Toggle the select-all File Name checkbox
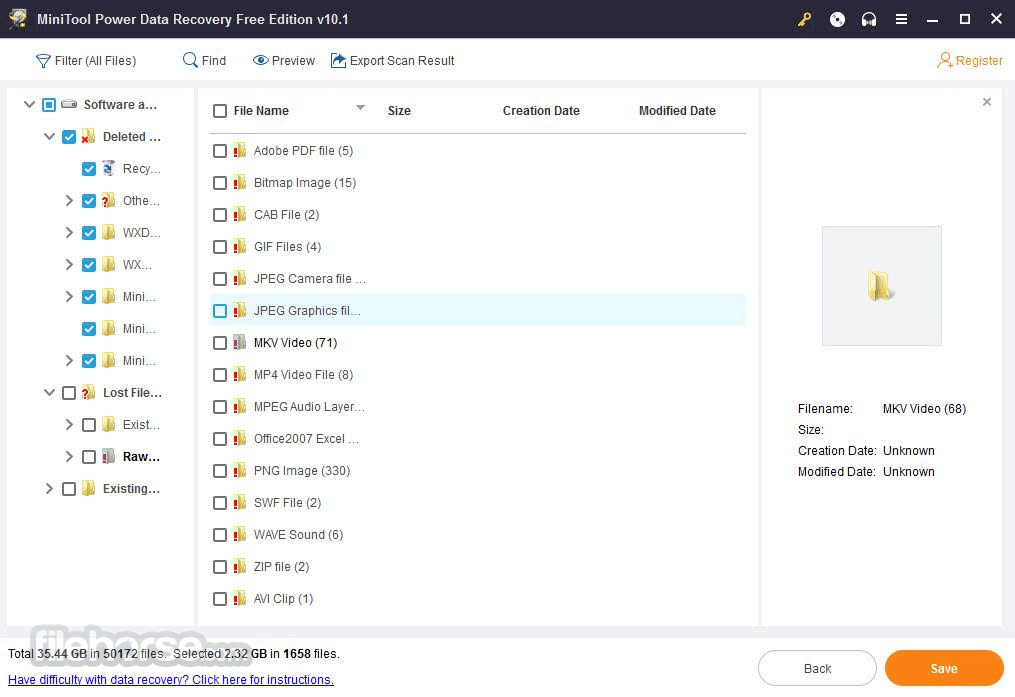 pos(220,111)
